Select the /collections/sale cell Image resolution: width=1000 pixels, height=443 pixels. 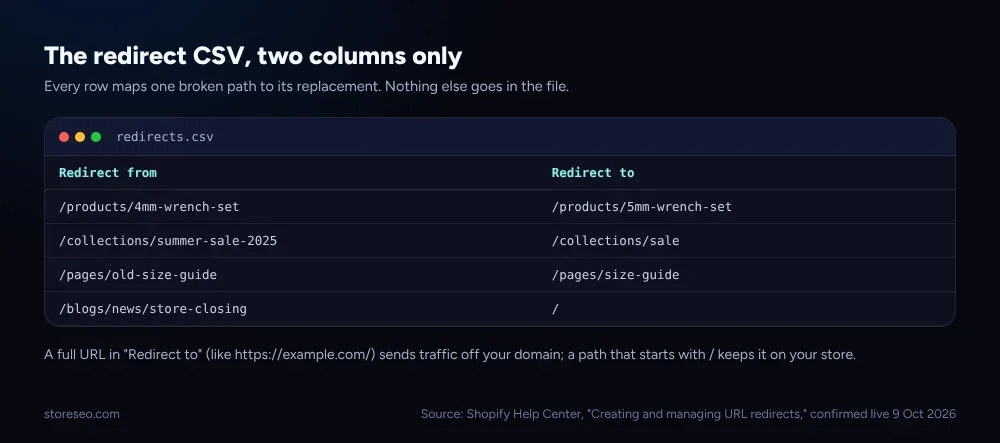tap(615, 241)
